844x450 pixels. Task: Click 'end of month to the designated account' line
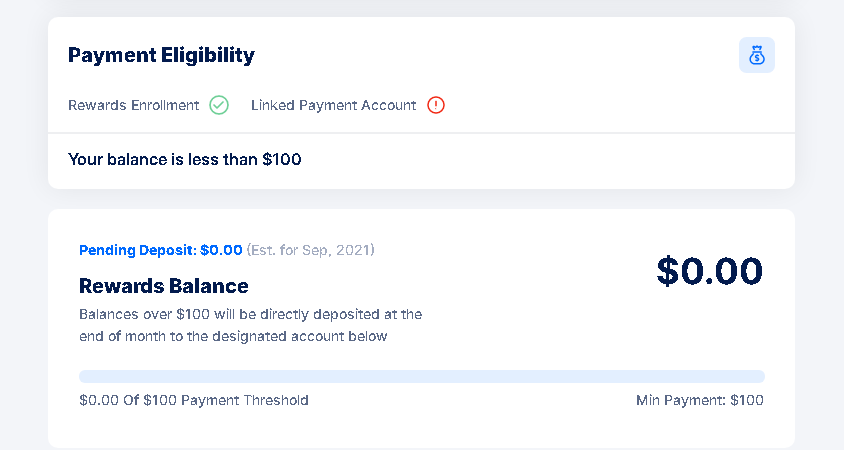(x=233, y=336)
